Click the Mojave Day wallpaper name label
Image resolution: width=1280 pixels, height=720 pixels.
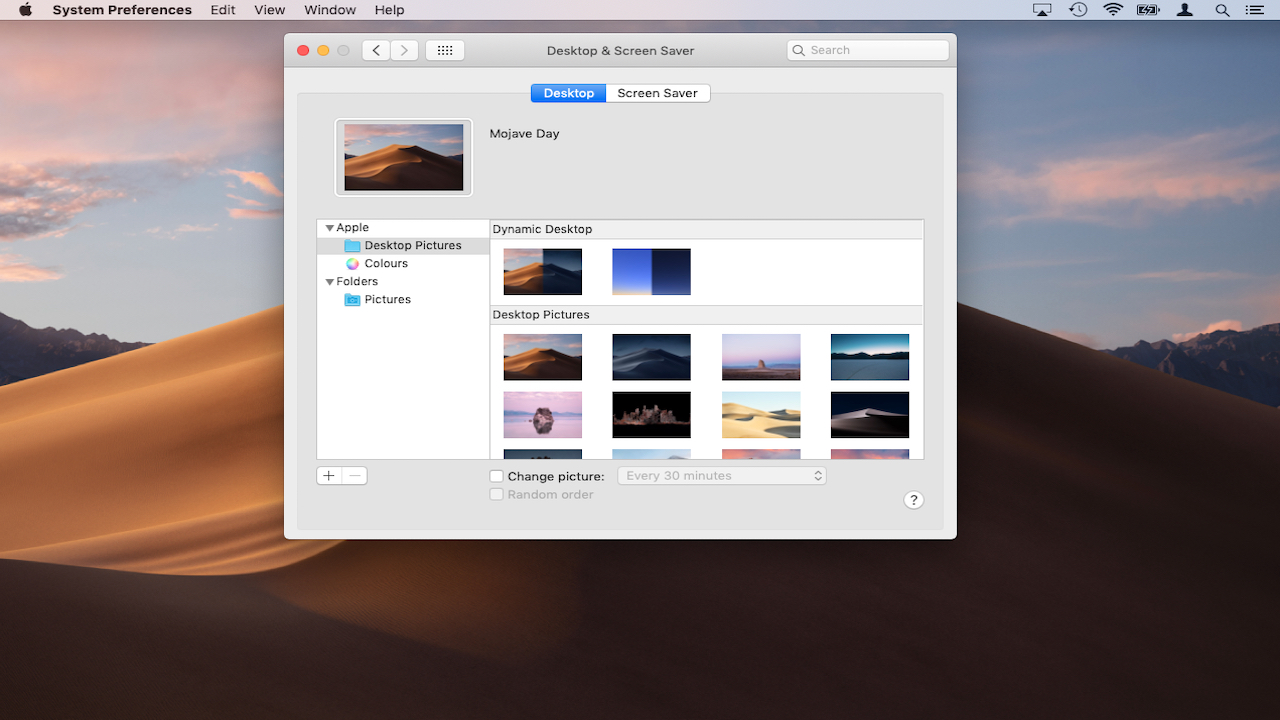tap(525, 134)
